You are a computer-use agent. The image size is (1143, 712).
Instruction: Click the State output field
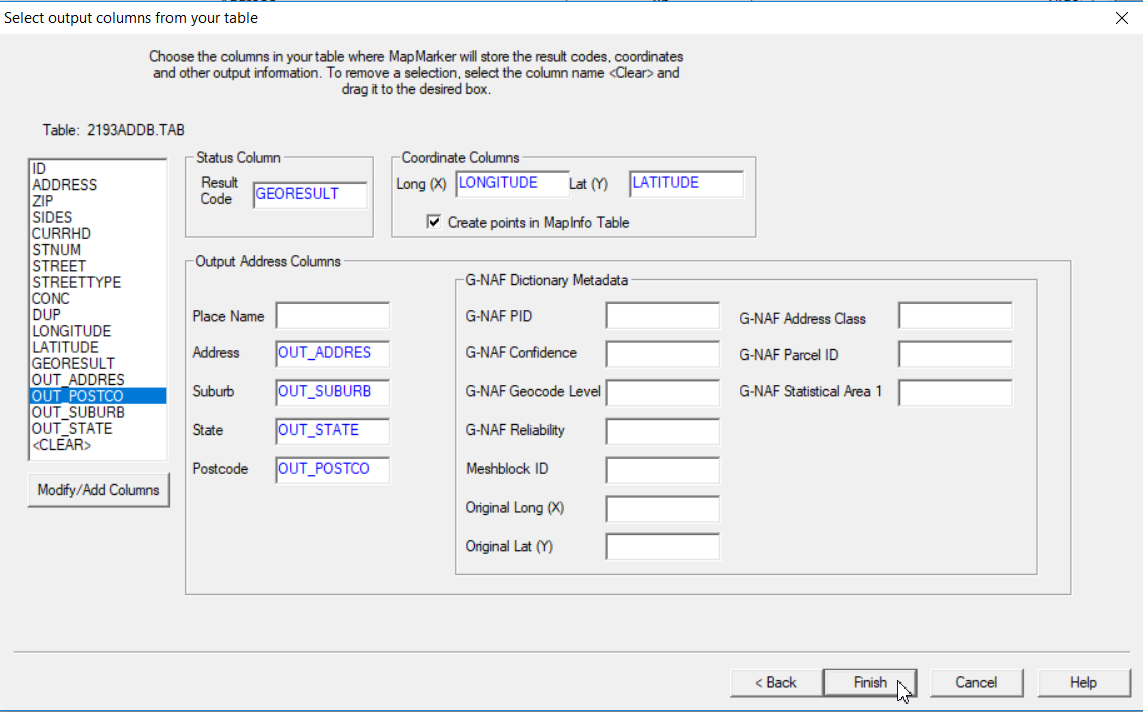tap(332, 431)
